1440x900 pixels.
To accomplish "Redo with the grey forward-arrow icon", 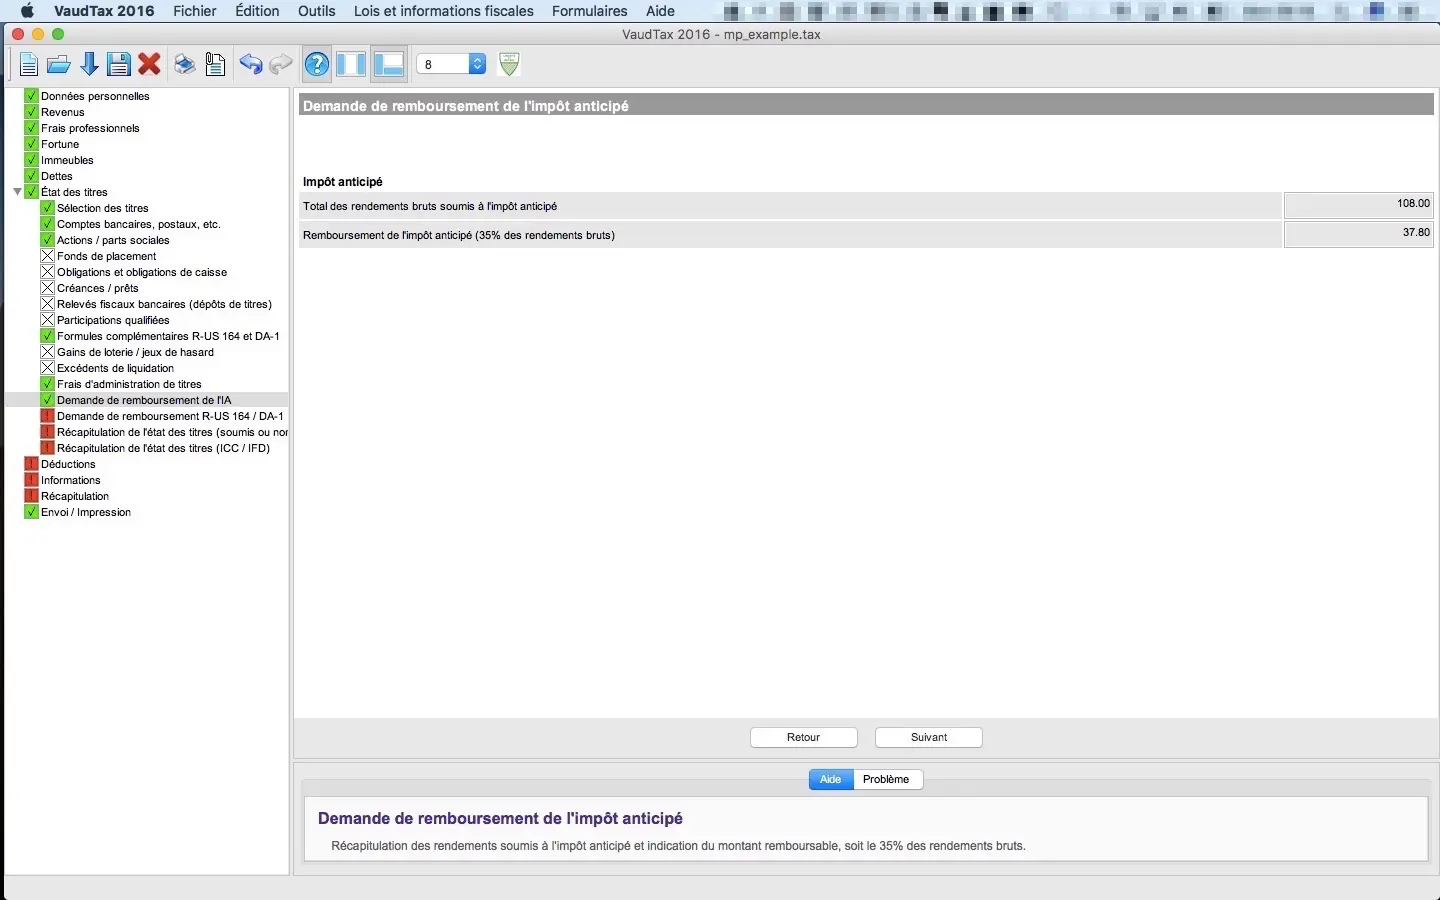I will (281, 65).
